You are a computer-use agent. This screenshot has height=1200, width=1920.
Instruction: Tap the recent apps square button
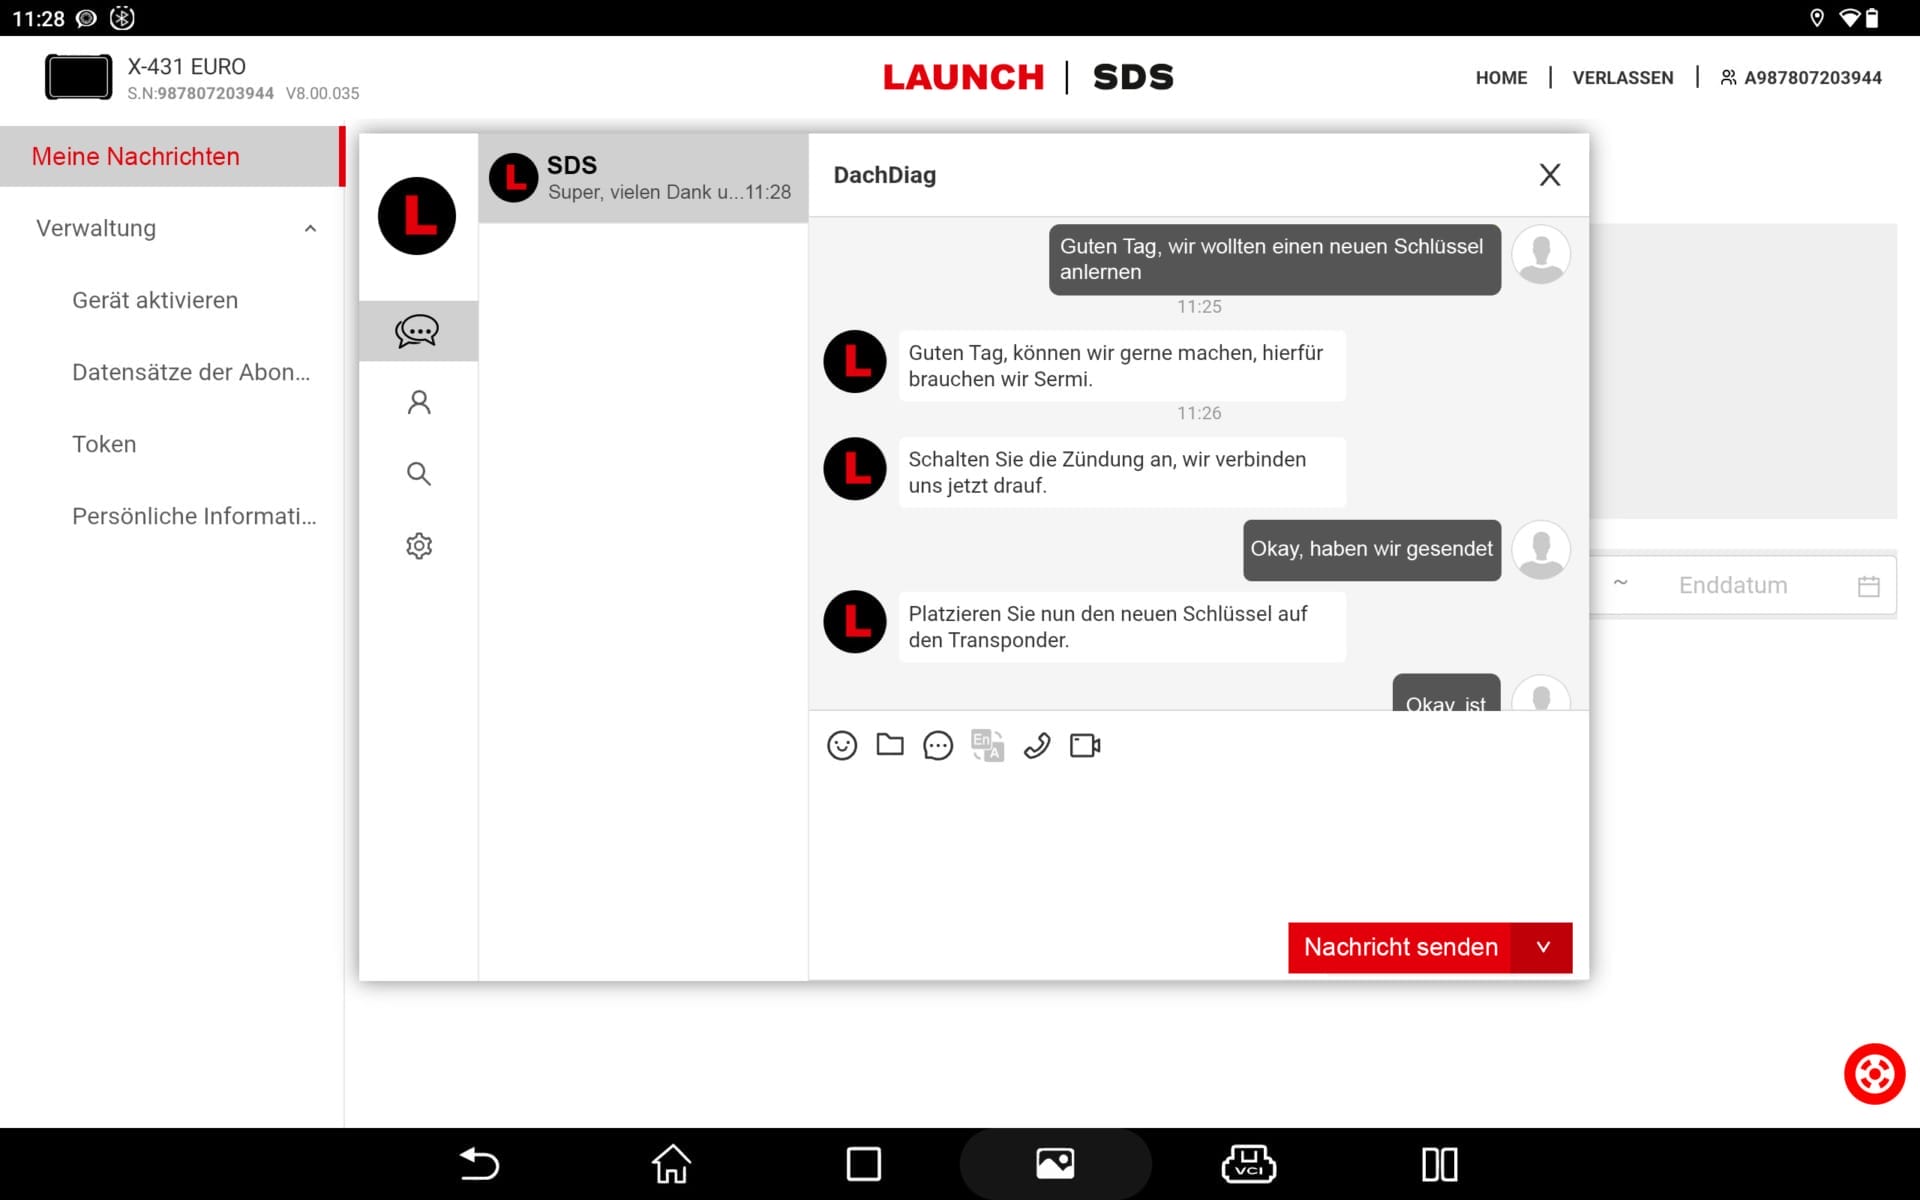863,1164
